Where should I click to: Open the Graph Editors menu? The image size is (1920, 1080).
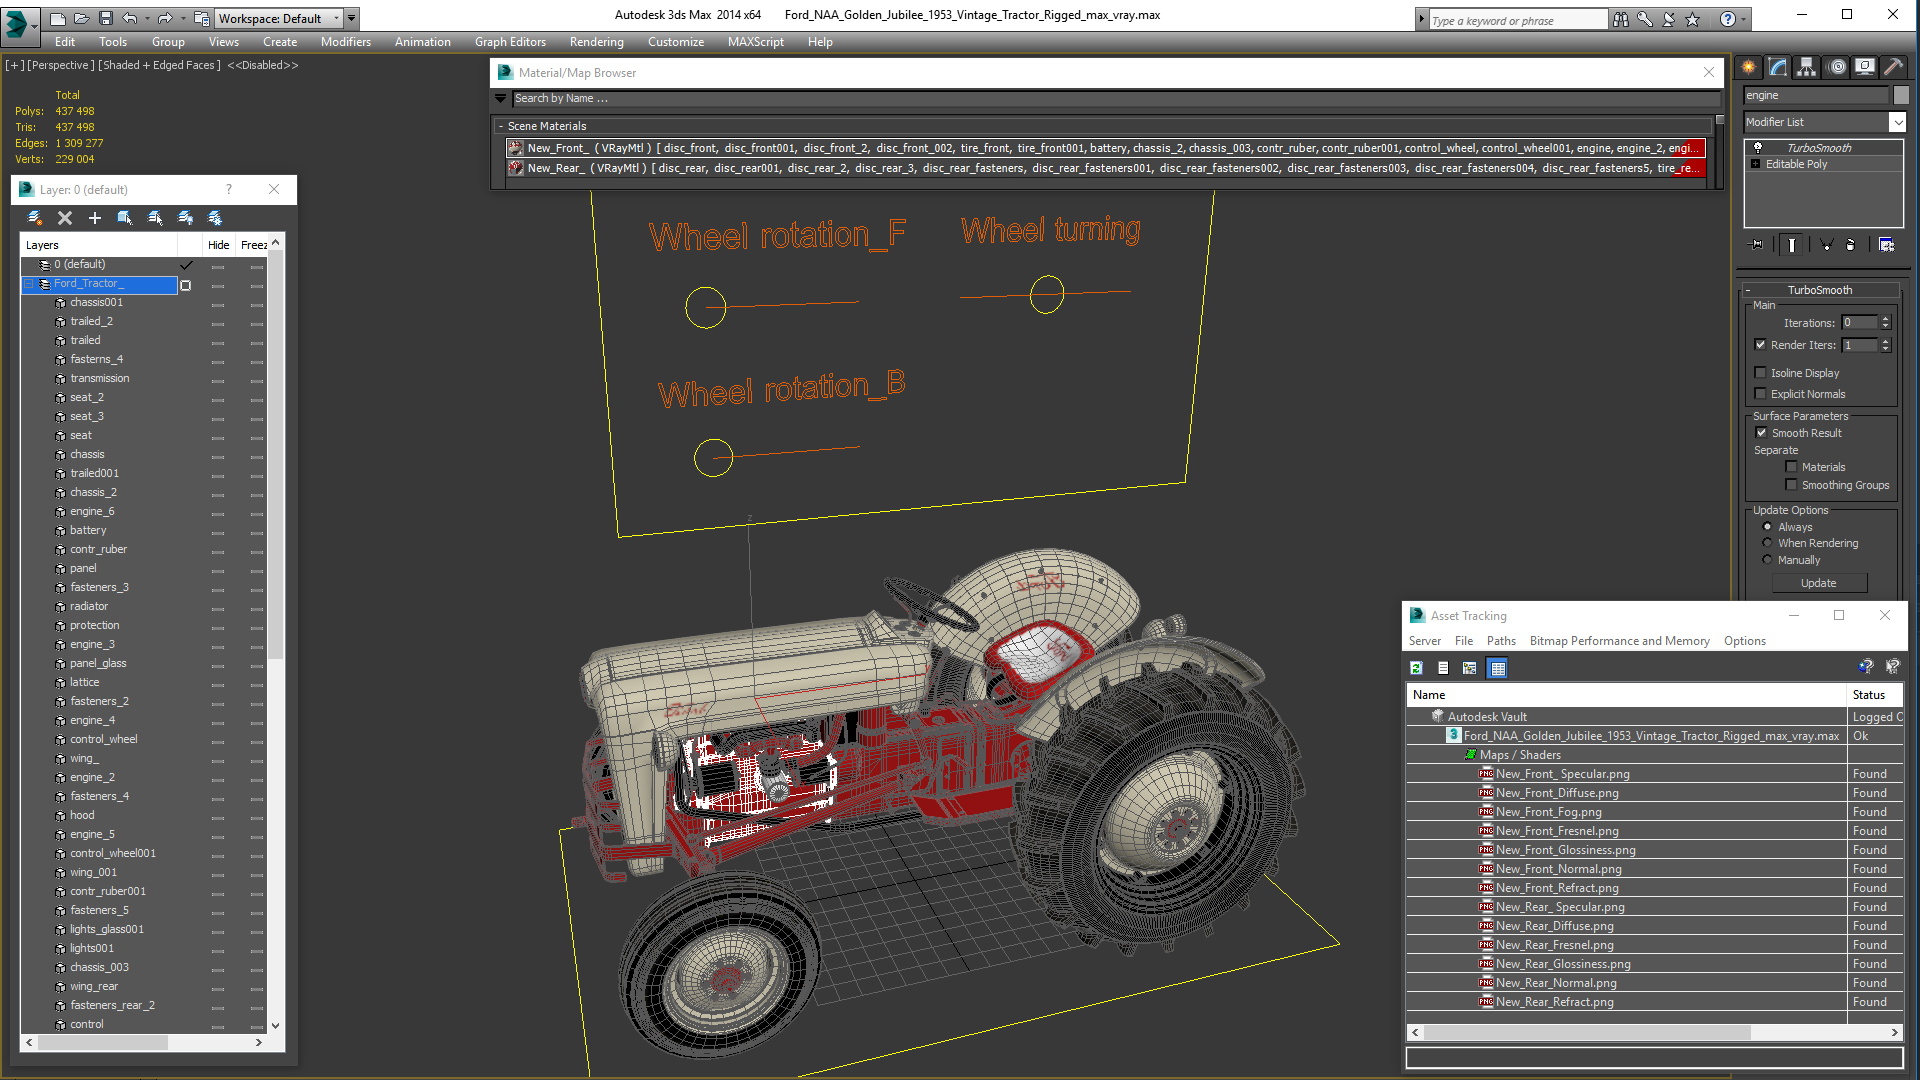coord(510,42)
